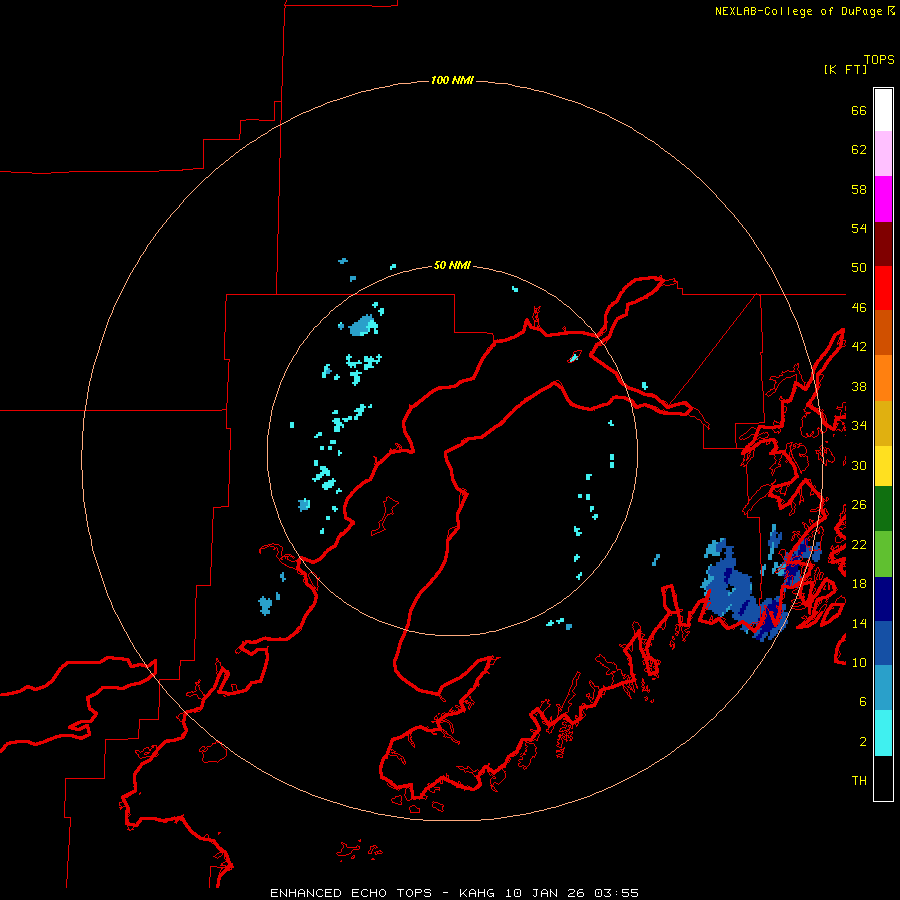Click the 100 NMI range ring label

(452, 80)
